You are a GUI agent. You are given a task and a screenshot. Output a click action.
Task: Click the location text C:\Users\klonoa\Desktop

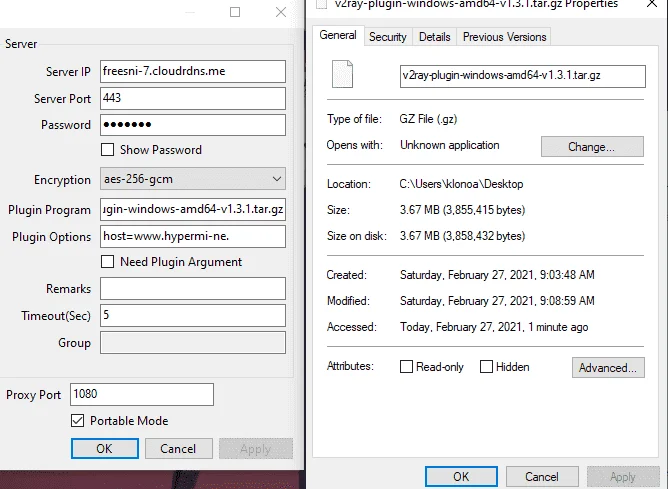[x=461, y=184]
